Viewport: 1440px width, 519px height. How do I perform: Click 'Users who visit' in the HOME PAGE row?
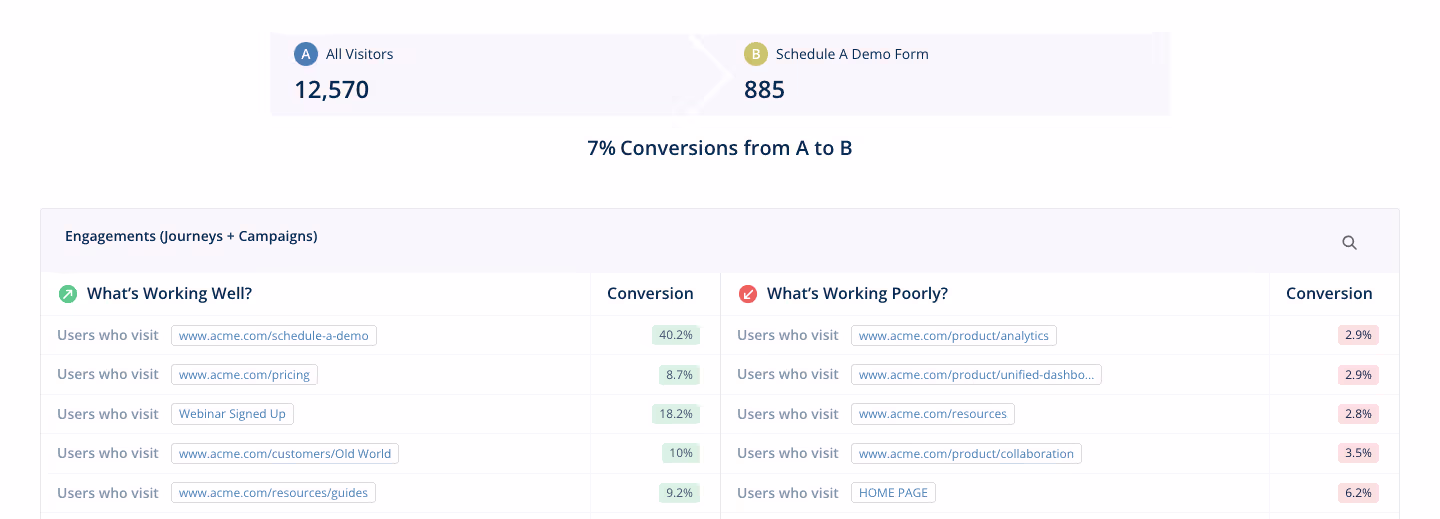pyautogui.click(x=788, y=492)
